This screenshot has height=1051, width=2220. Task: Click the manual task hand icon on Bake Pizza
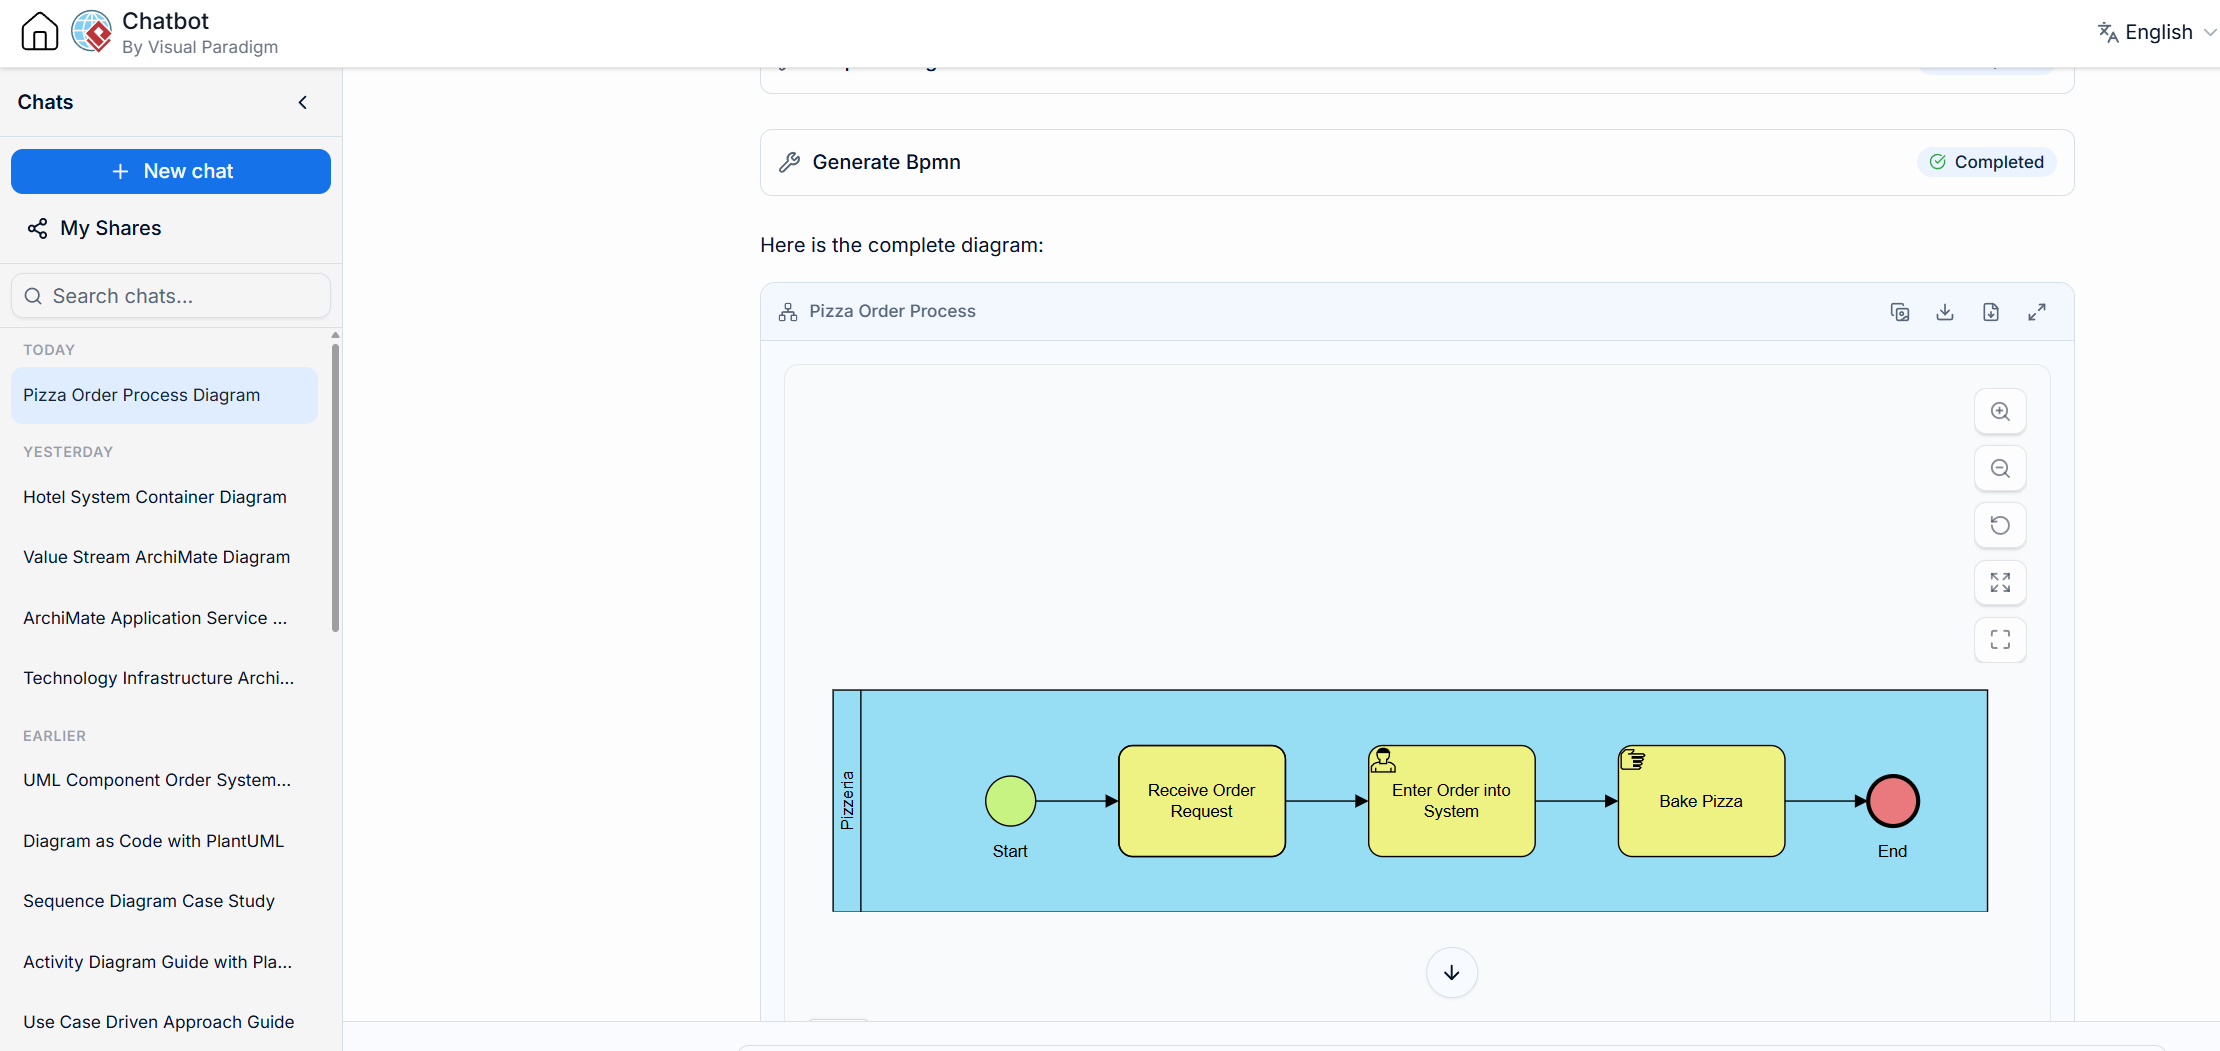tap(1633, 760)
